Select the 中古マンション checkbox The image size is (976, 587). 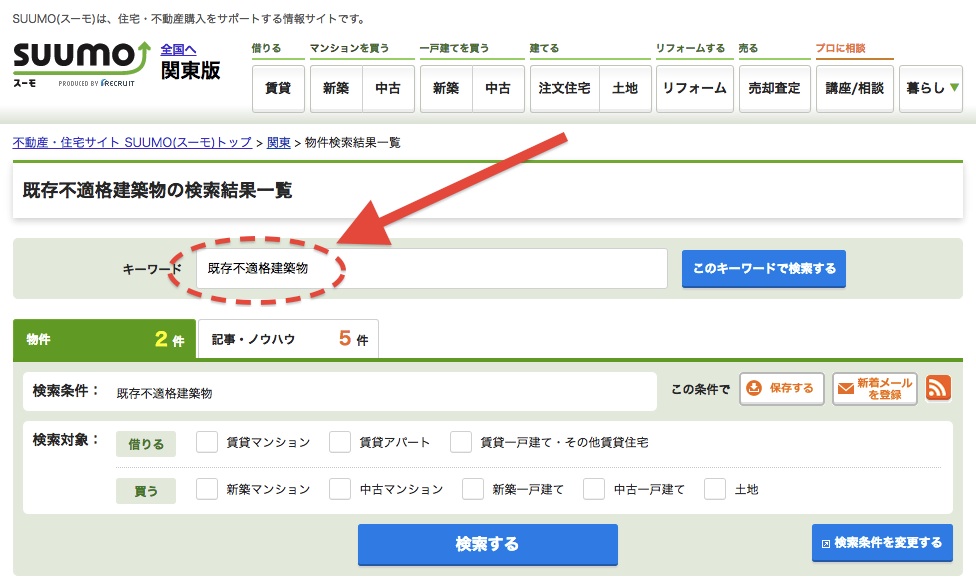click(340, 489)
